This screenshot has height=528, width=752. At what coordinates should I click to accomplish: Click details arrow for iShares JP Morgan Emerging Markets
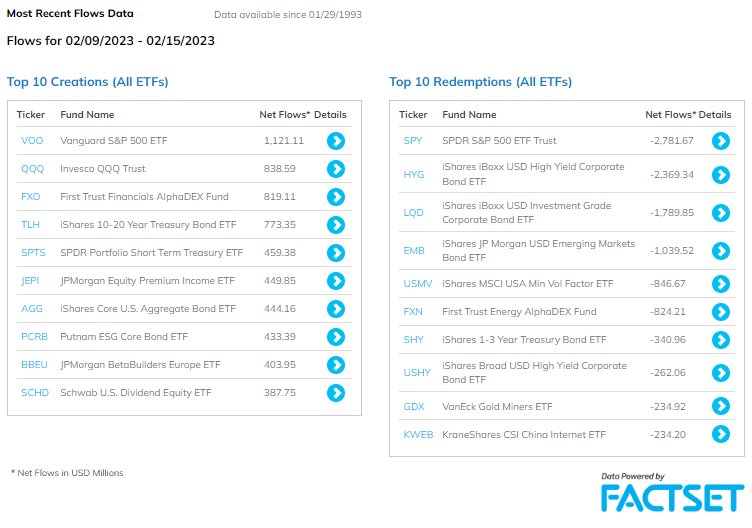721,251
